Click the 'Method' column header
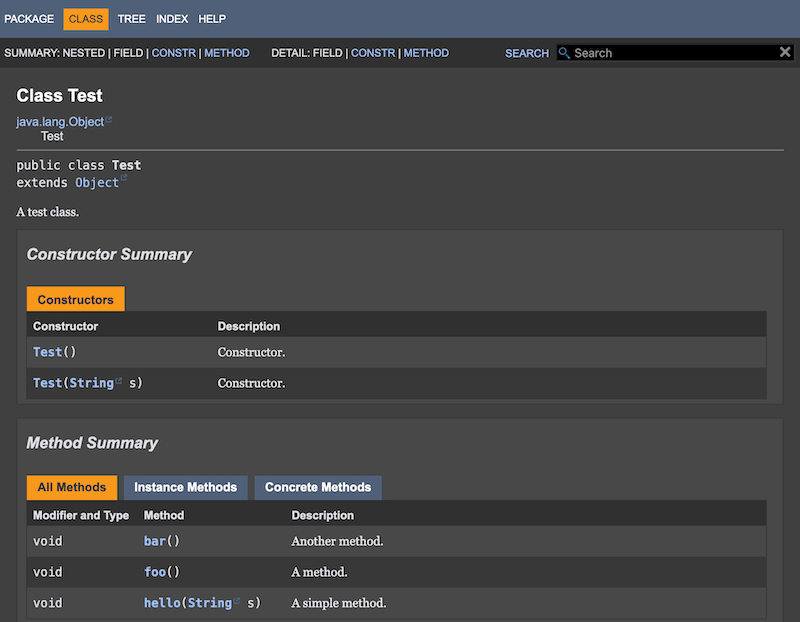800x622 pixels. coord(164,515)
